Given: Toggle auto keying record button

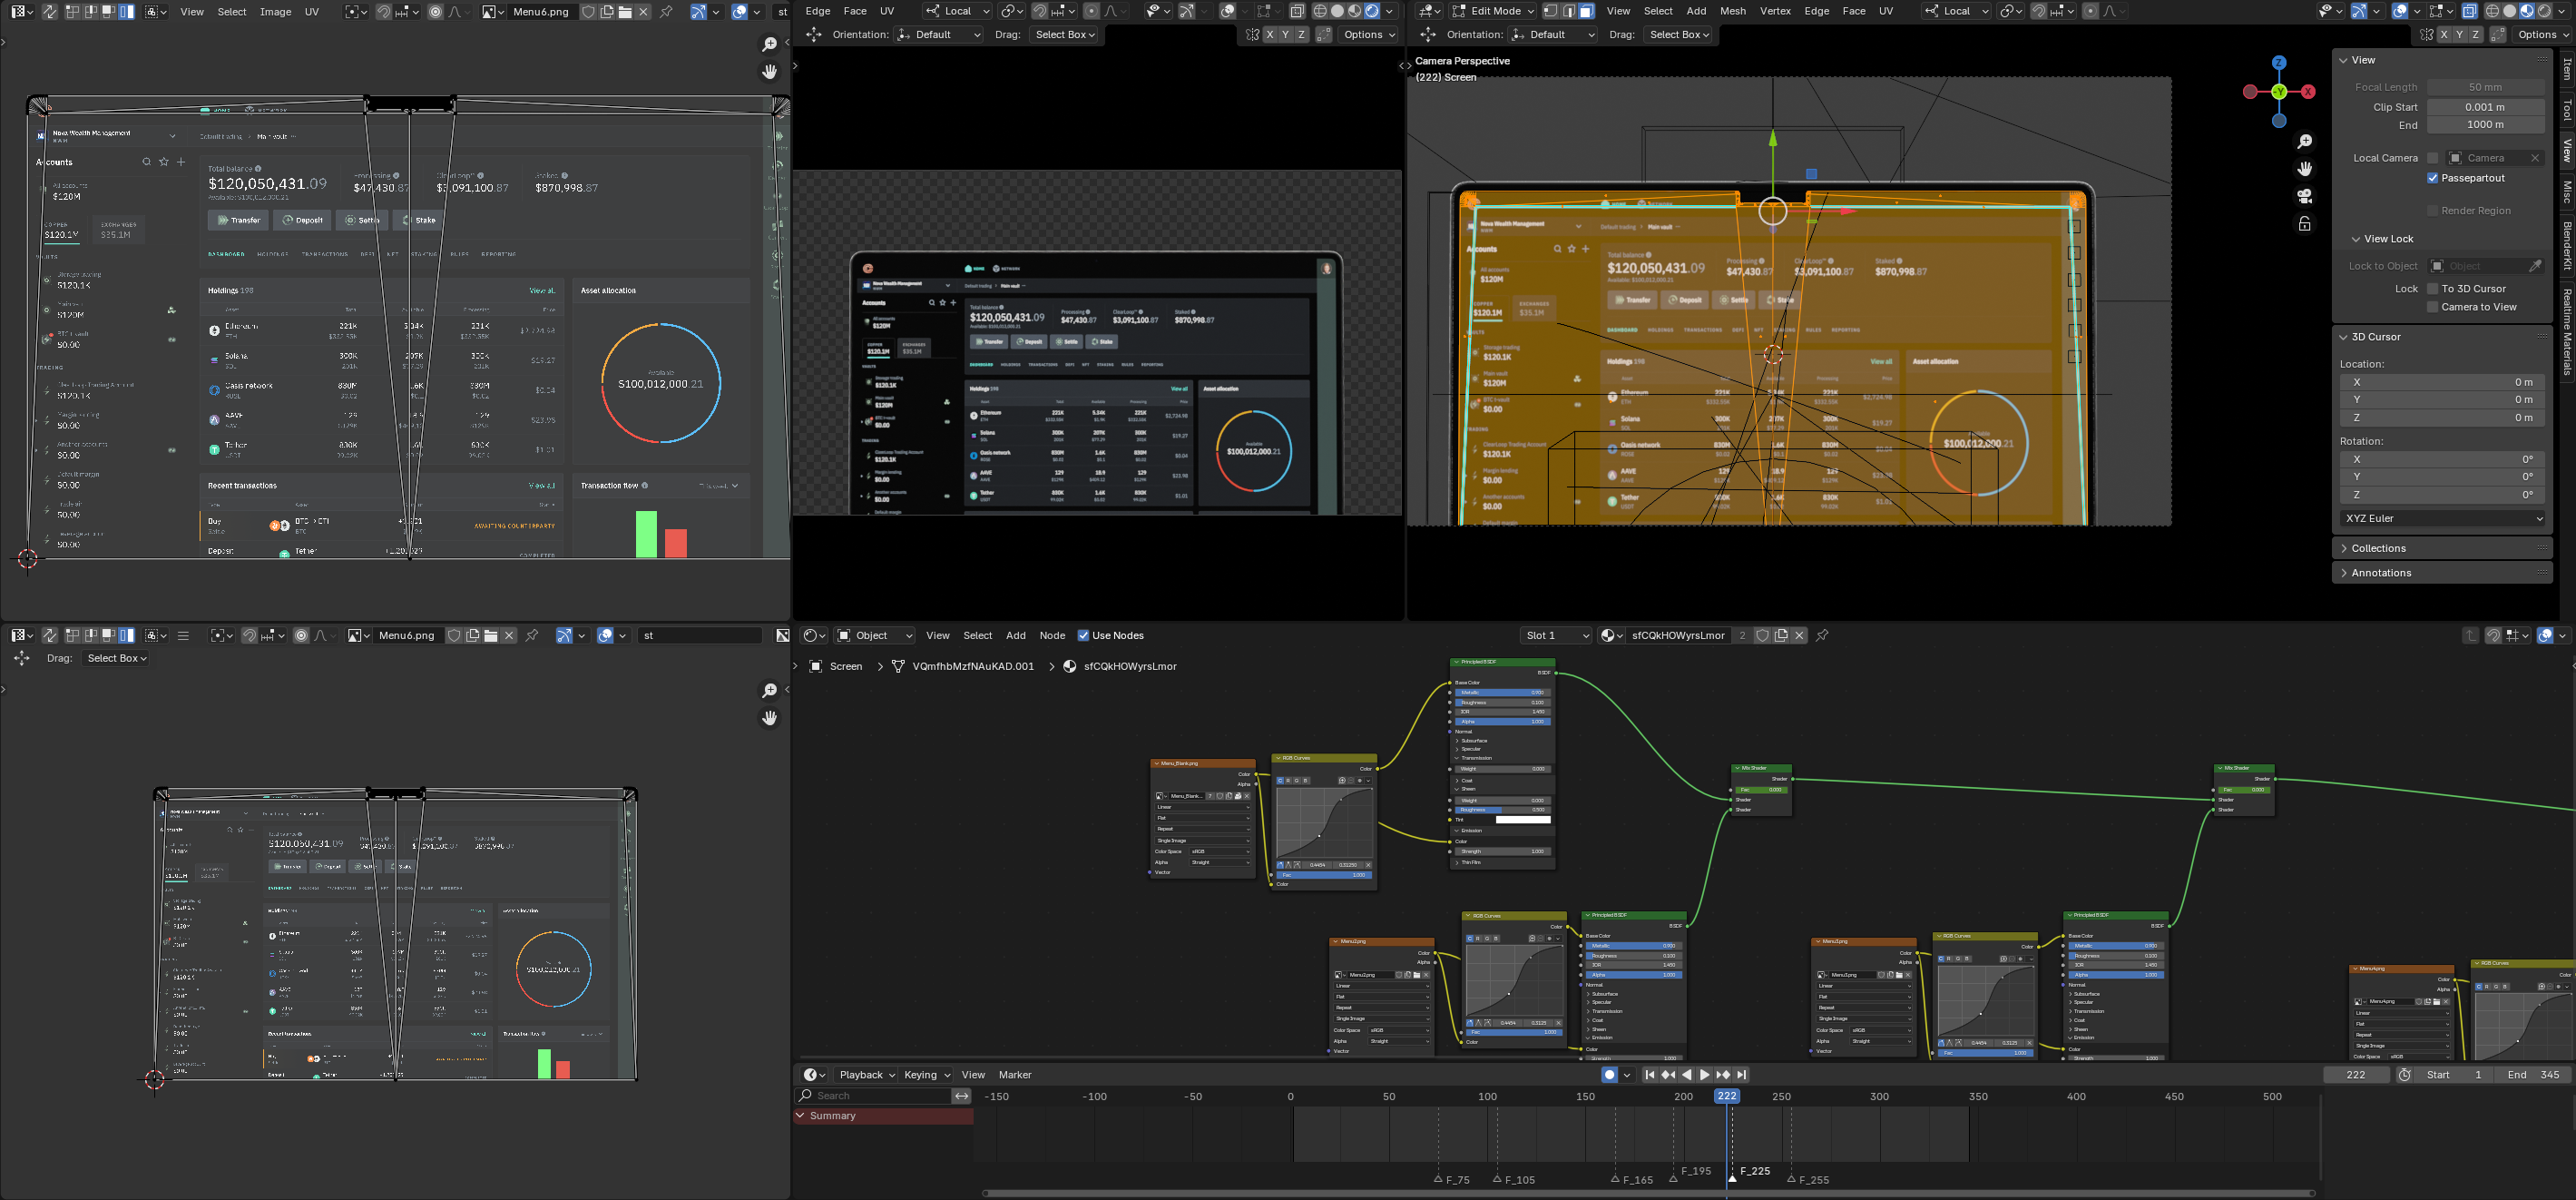Looking at the screenshot, I should pos(1609,1075).
